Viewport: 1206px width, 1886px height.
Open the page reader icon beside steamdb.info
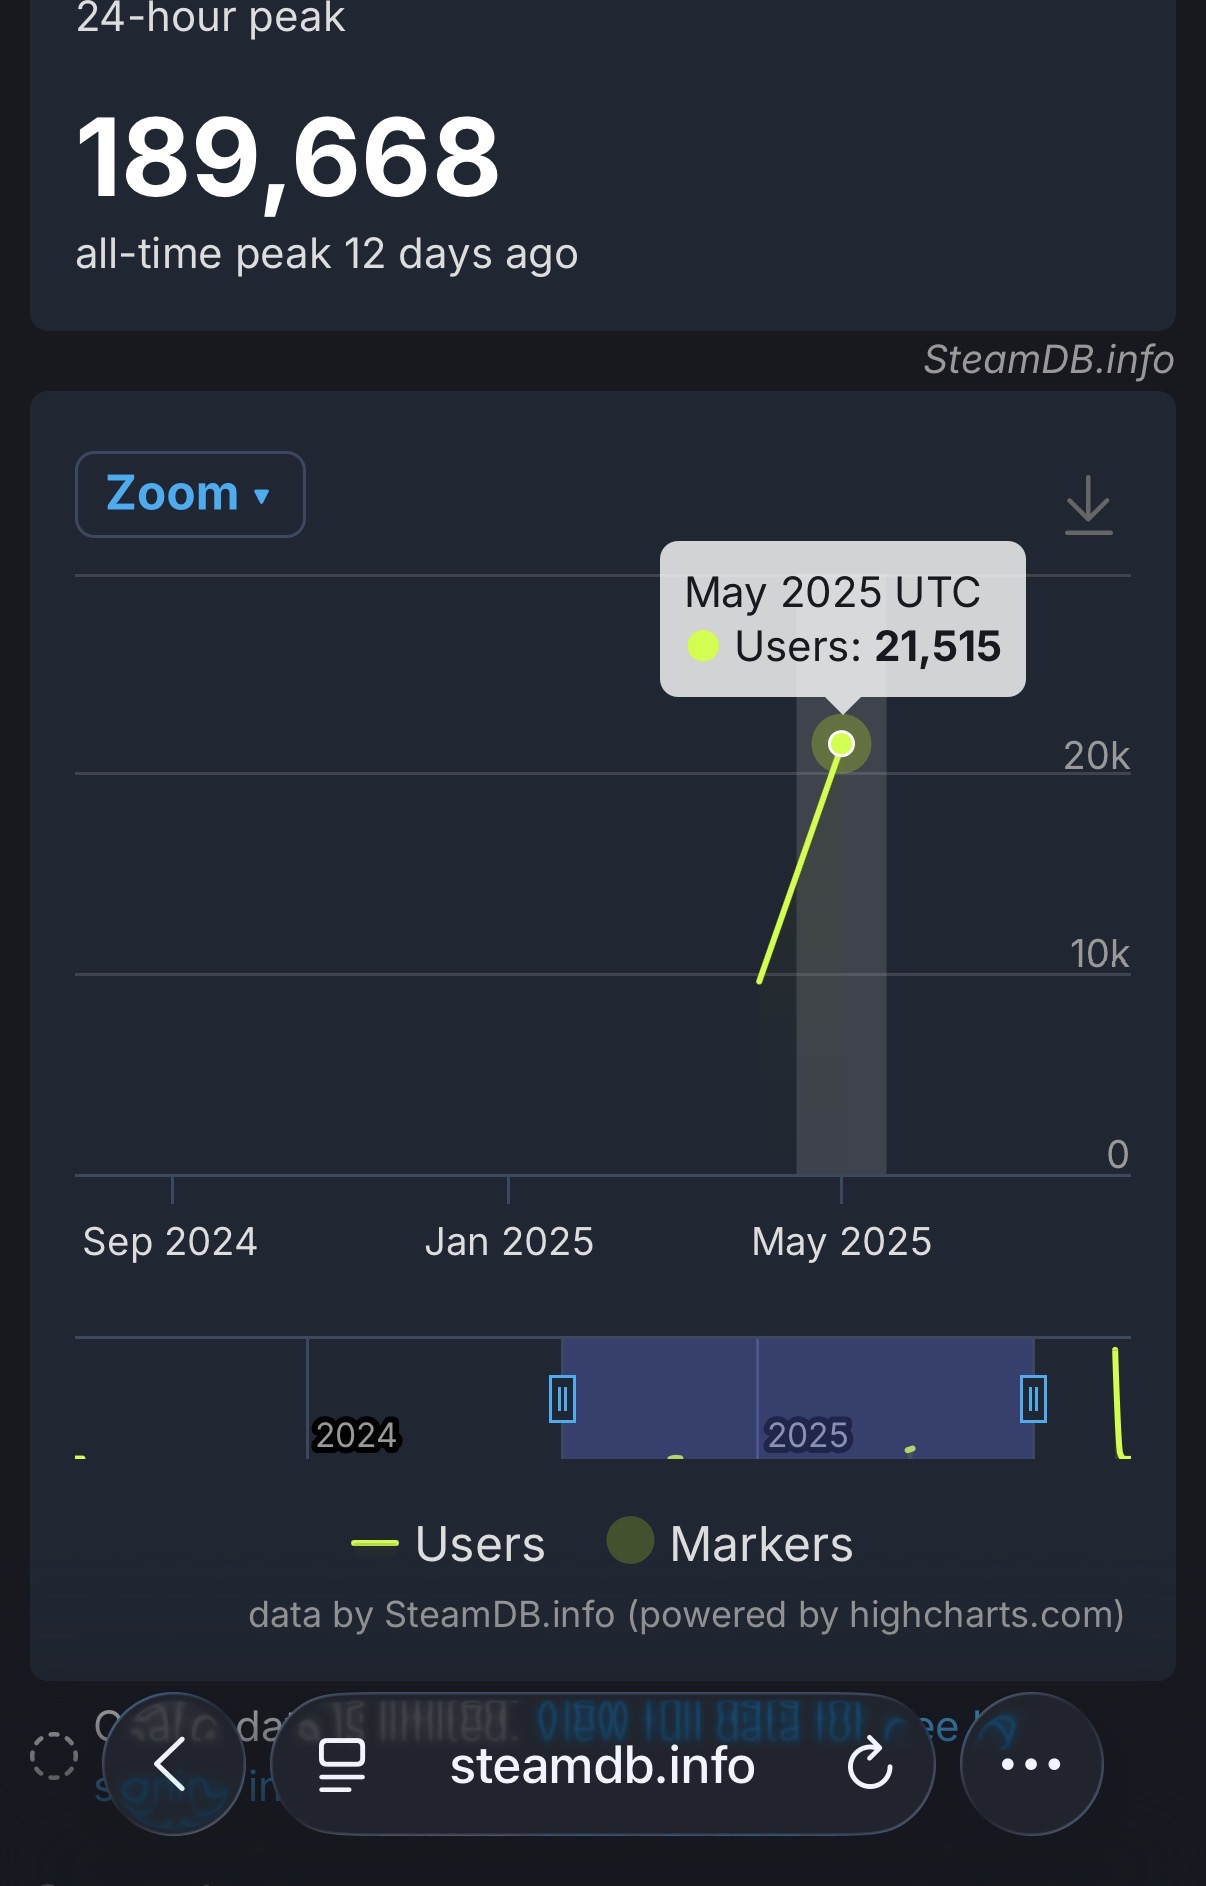(x=341, y=1765)
